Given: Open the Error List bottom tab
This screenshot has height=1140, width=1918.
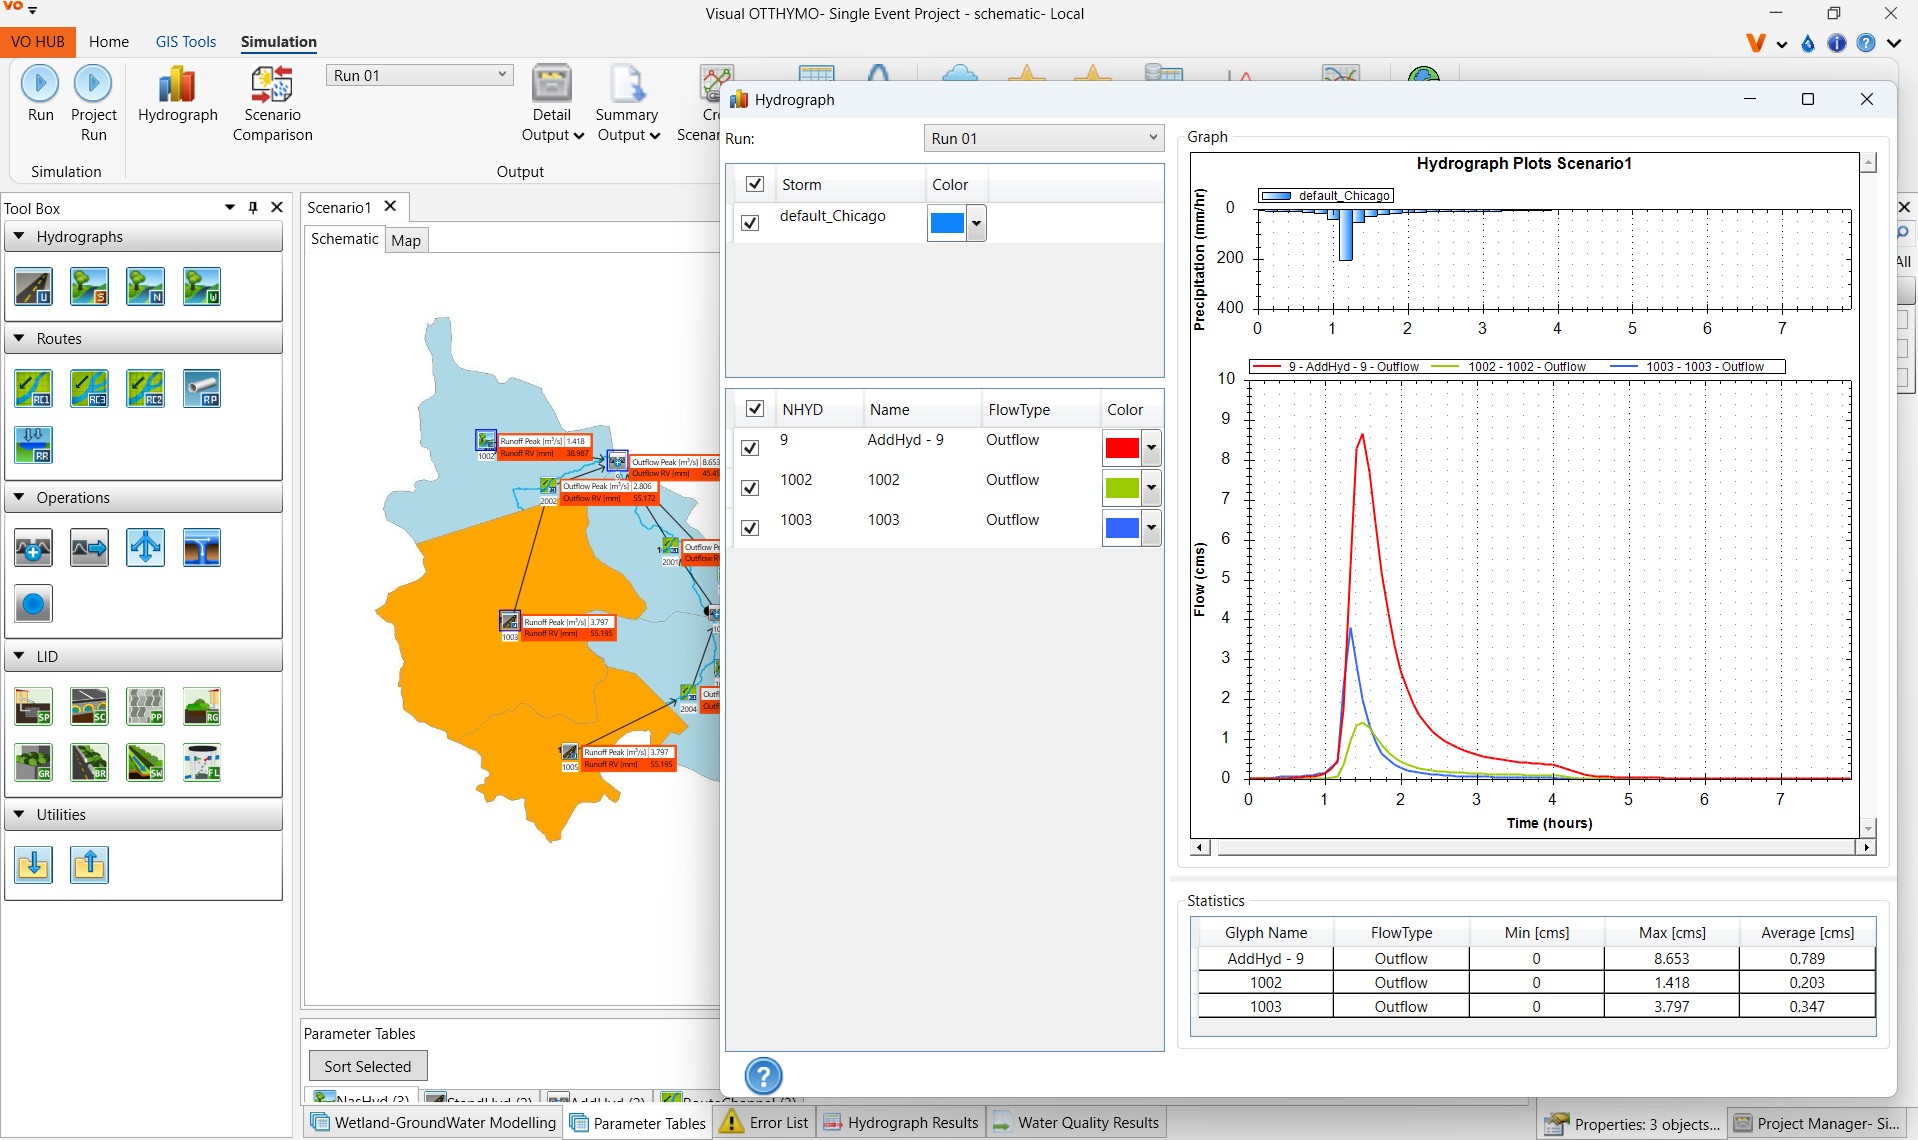Looking at the screenshot, I should [x=764, y=1123].
